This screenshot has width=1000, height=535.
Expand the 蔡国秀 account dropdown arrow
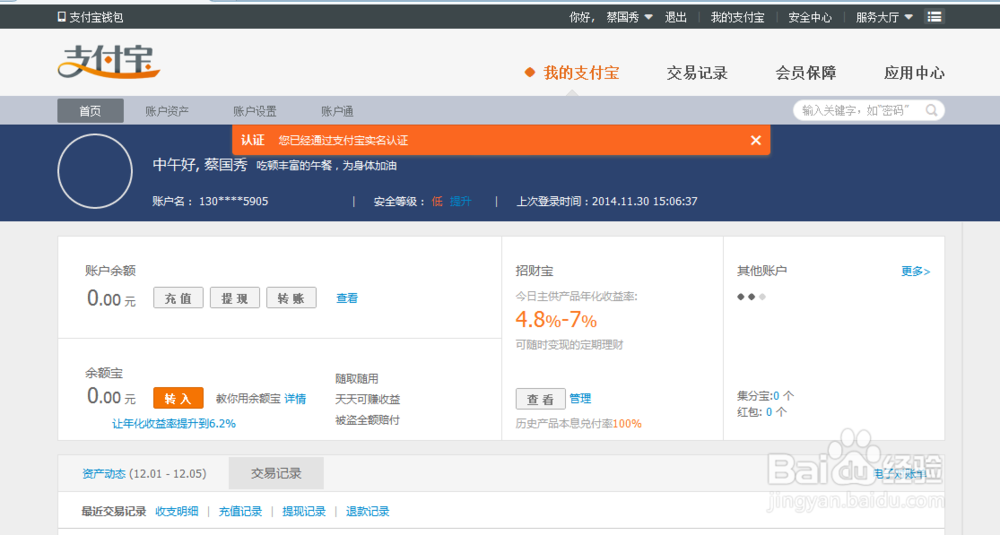pyautogui.click(x=649, y=17)
